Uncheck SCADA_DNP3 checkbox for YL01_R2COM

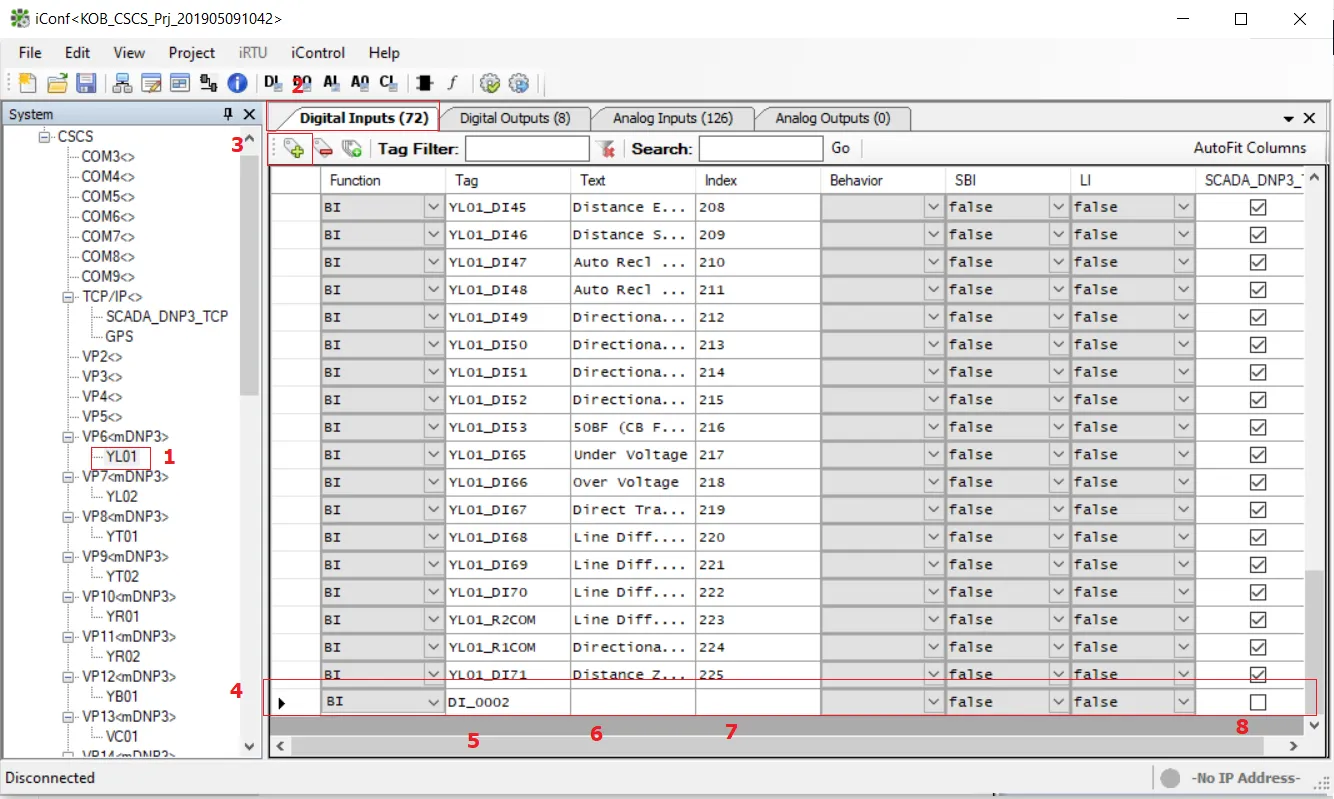tap(1258, 620)
